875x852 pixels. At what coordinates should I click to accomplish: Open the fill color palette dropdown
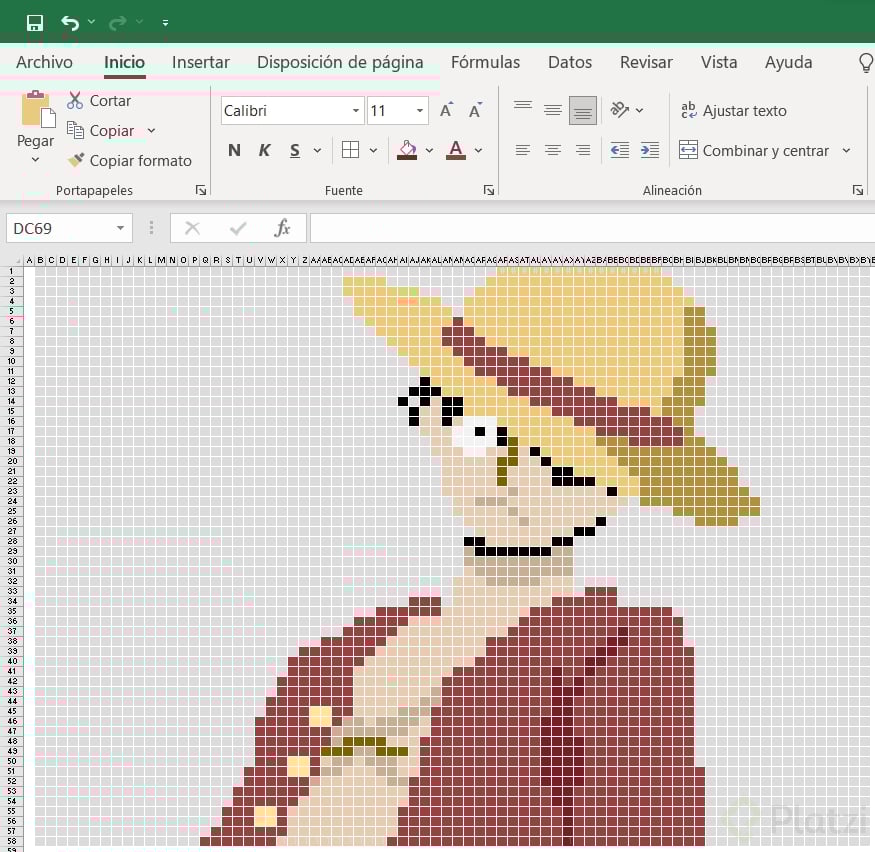(429, 150)
